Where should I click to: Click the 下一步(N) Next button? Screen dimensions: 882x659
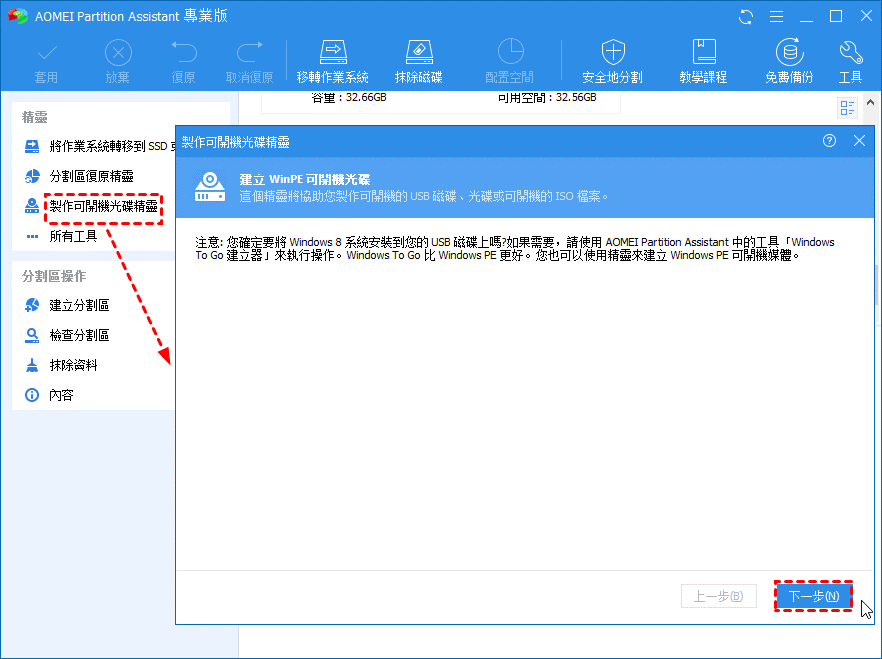(x=813, y=596)
